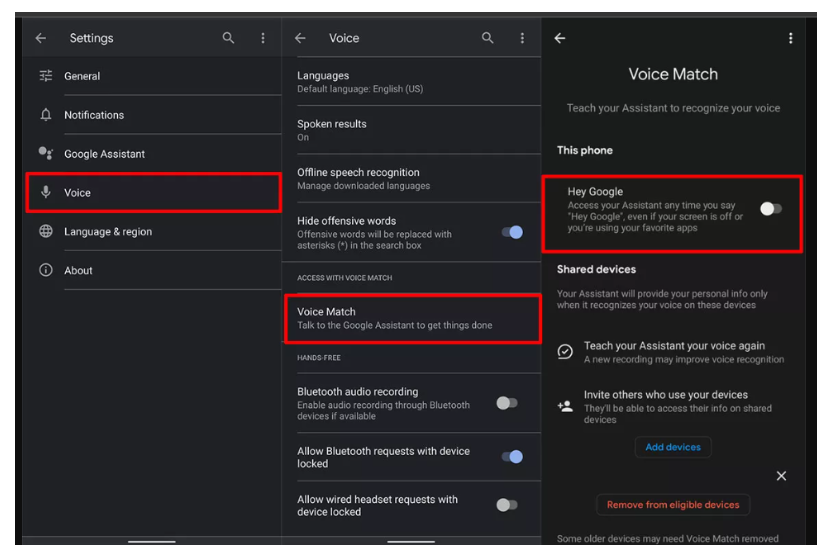
Task: Open overflow menu on Voice Match screen
Action: 790,38
